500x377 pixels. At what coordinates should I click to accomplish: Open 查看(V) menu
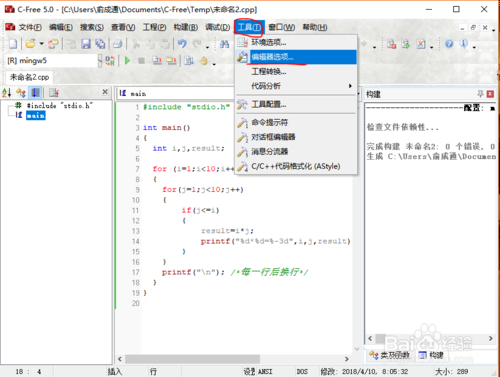(x=123, y=27)
